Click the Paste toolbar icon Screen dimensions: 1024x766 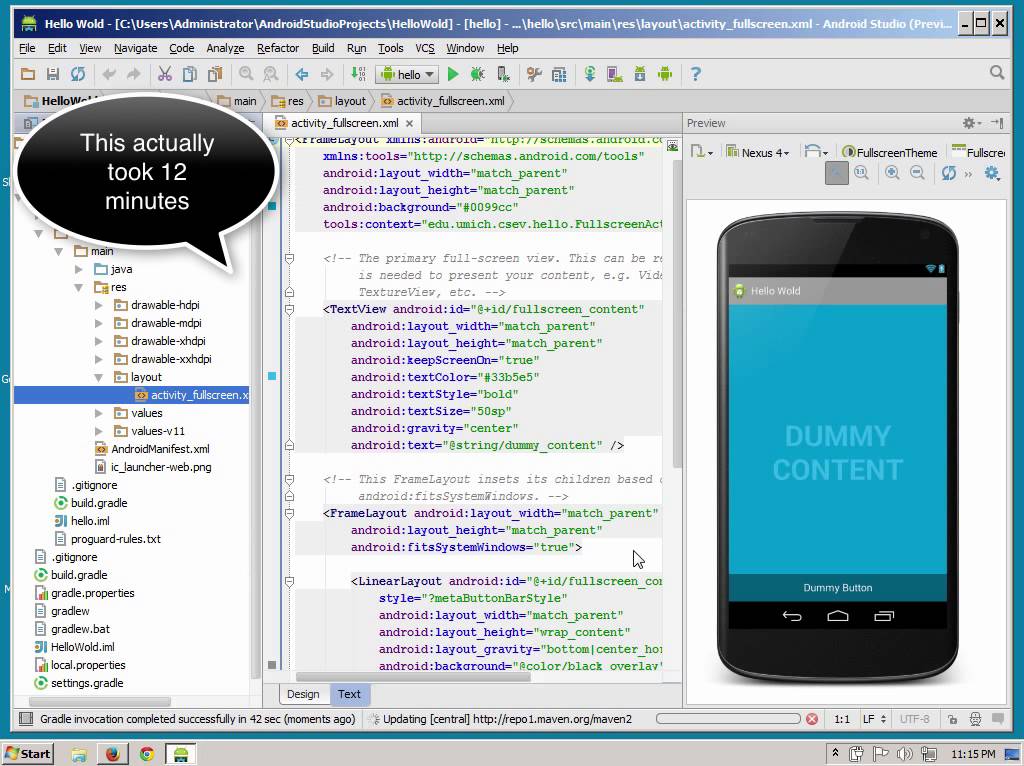click(215, 74)
